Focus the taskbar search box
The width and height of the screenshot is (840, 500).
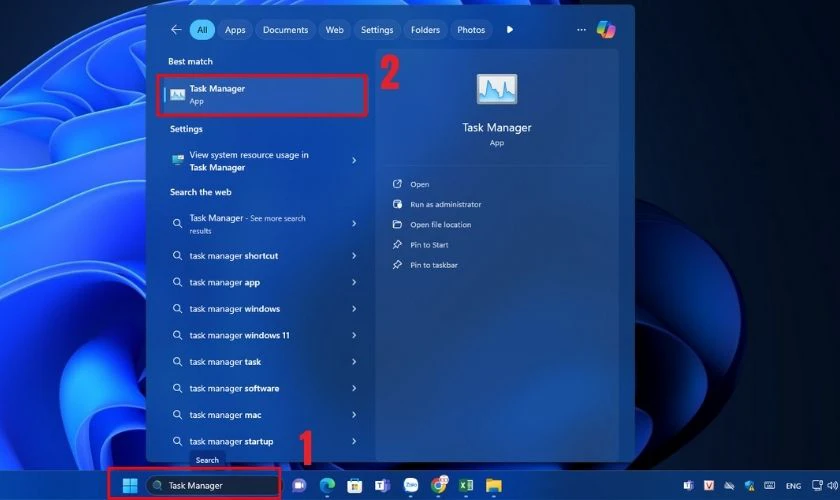coord(212,486)
